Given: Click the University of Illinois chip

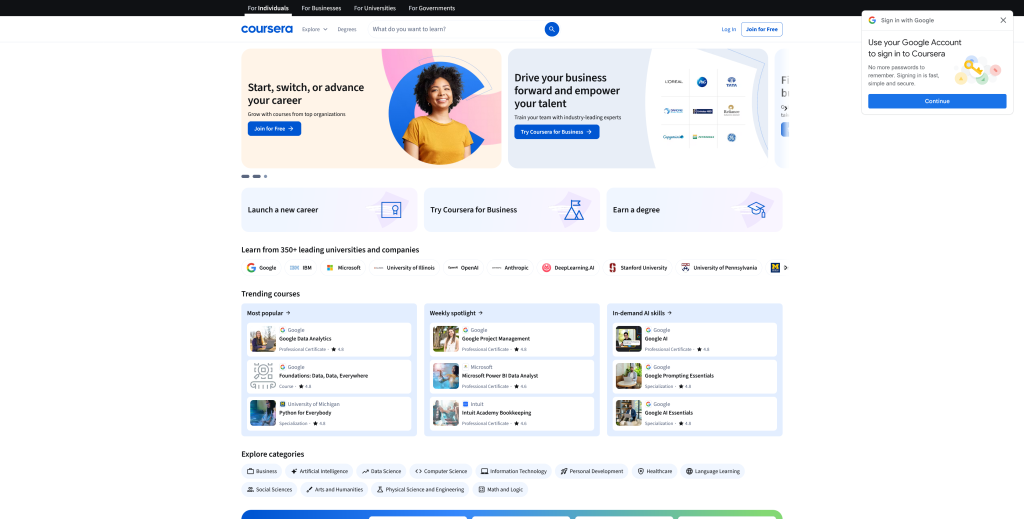Looking at the screenshot, I should point(404,268).
